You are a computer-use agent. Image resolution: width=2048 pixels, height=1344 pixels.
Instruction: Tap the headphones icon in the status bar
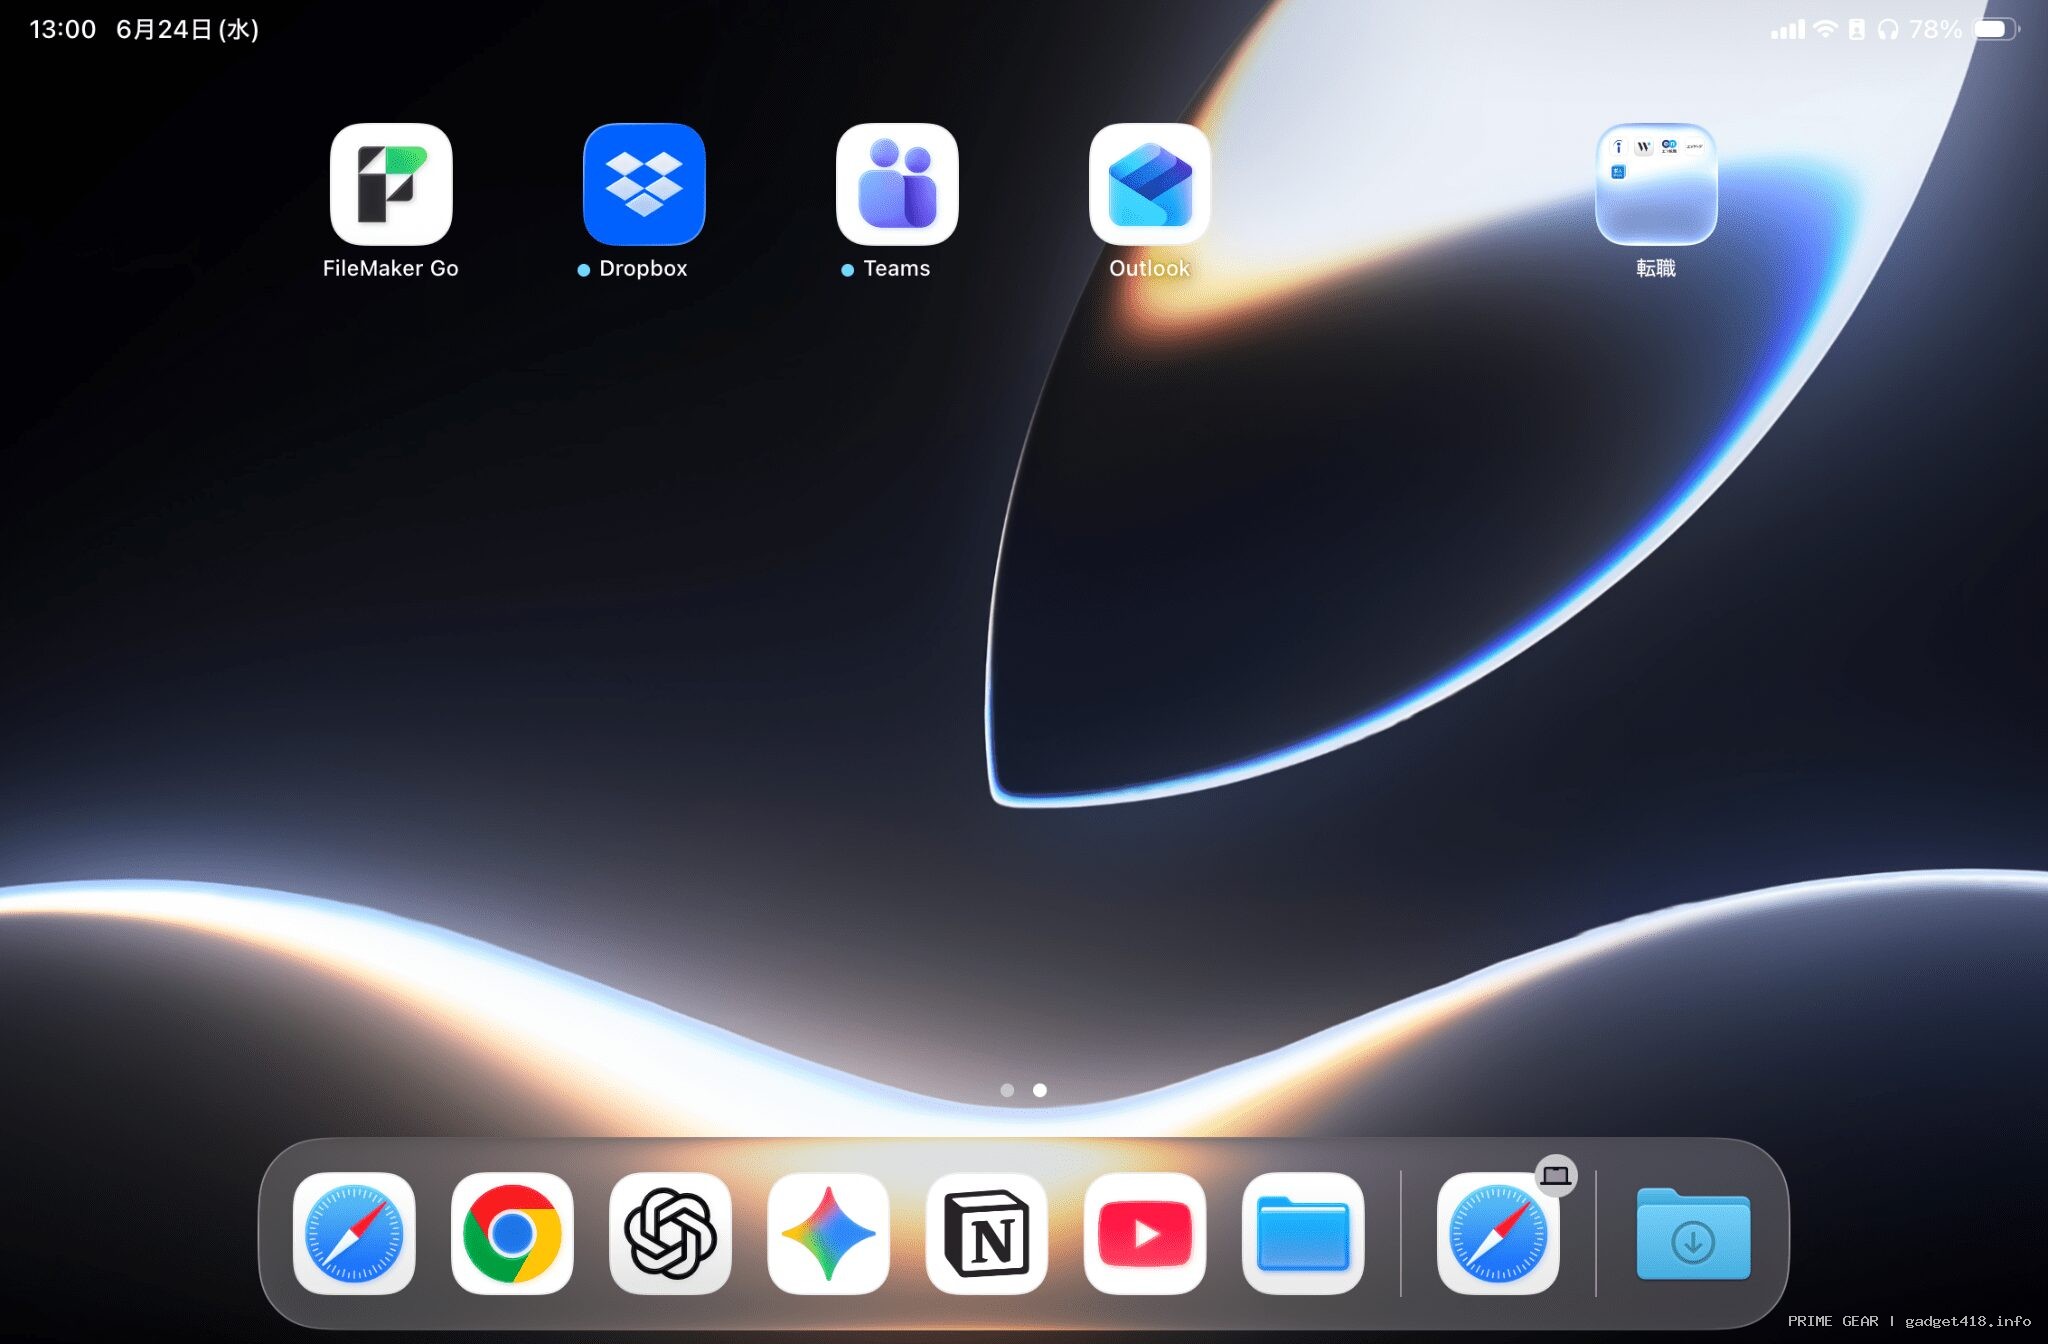(1888, 29)
